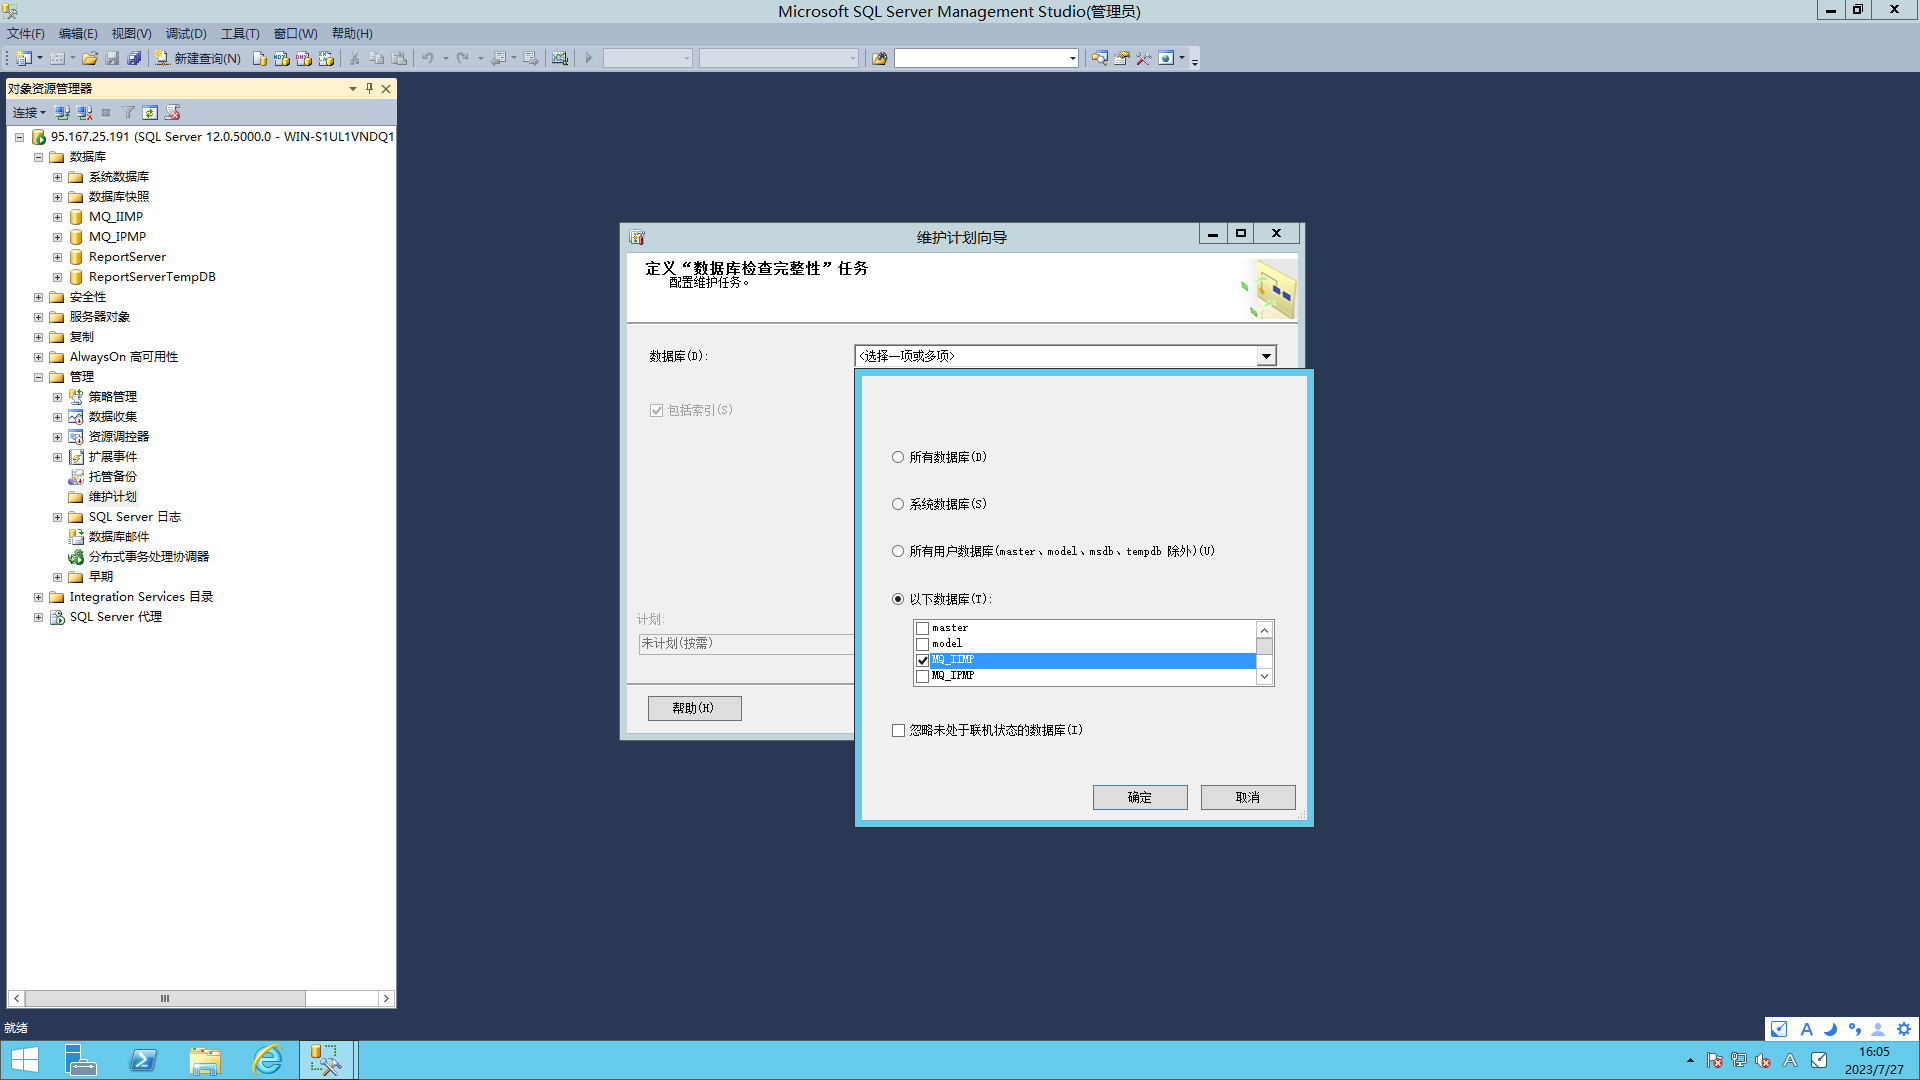Expand the SQL Server Agent node
This screenshot has height=1080, width=1920.
click(x=38, y=617)
